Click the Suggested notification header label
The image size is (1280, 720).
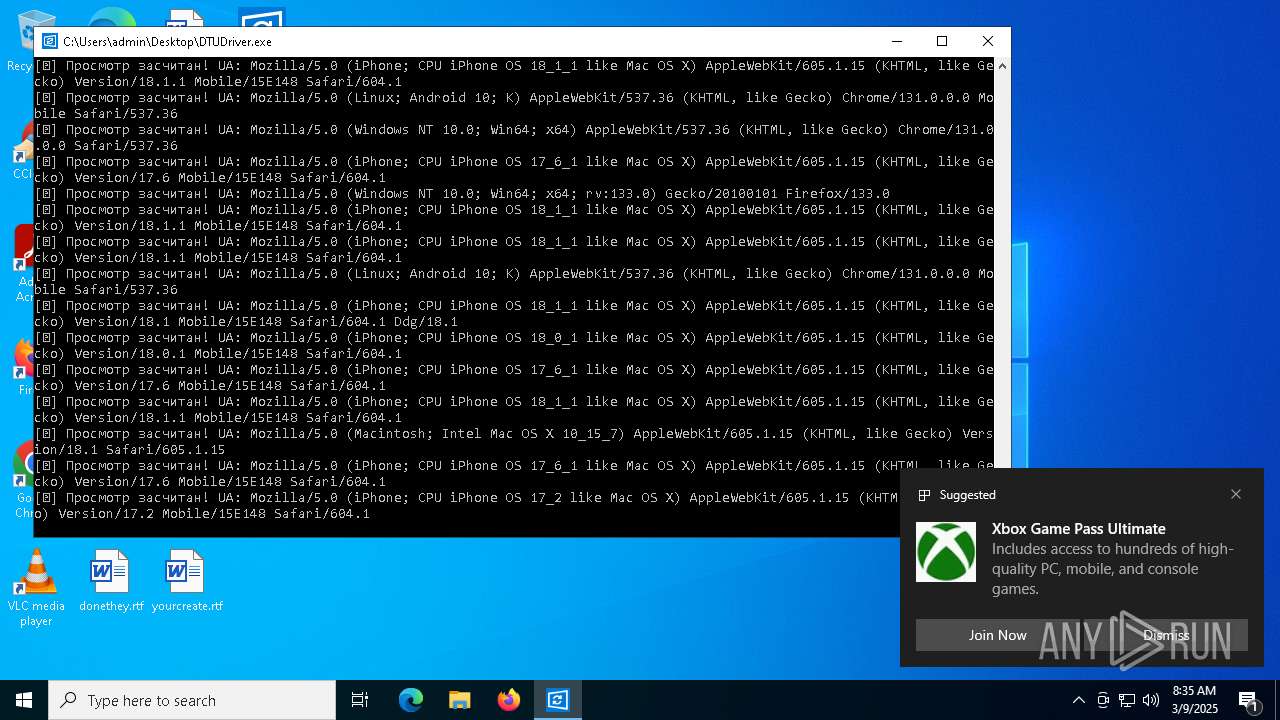[967, 495]
